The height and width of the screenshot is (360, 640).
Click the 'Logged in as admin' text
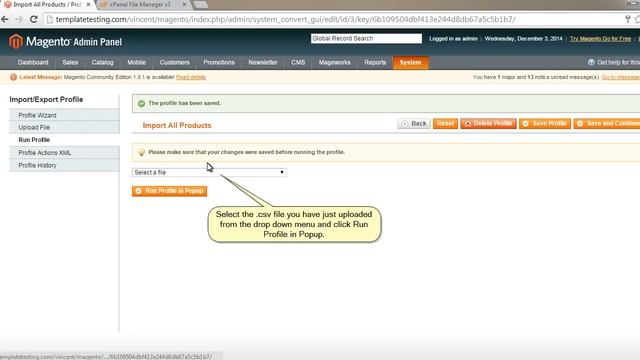pos(453,39)
